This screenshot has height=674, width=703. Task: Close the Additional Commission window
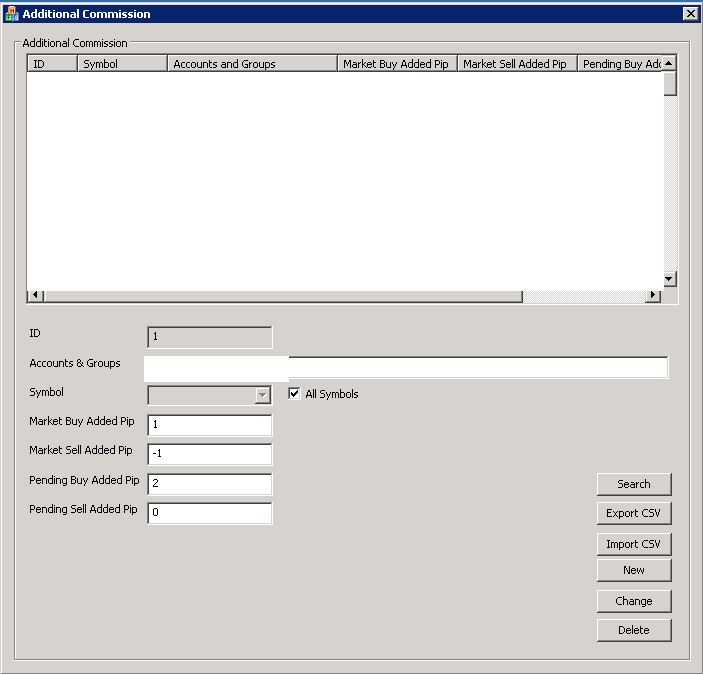pyautogui.click(x=689, y=14)
